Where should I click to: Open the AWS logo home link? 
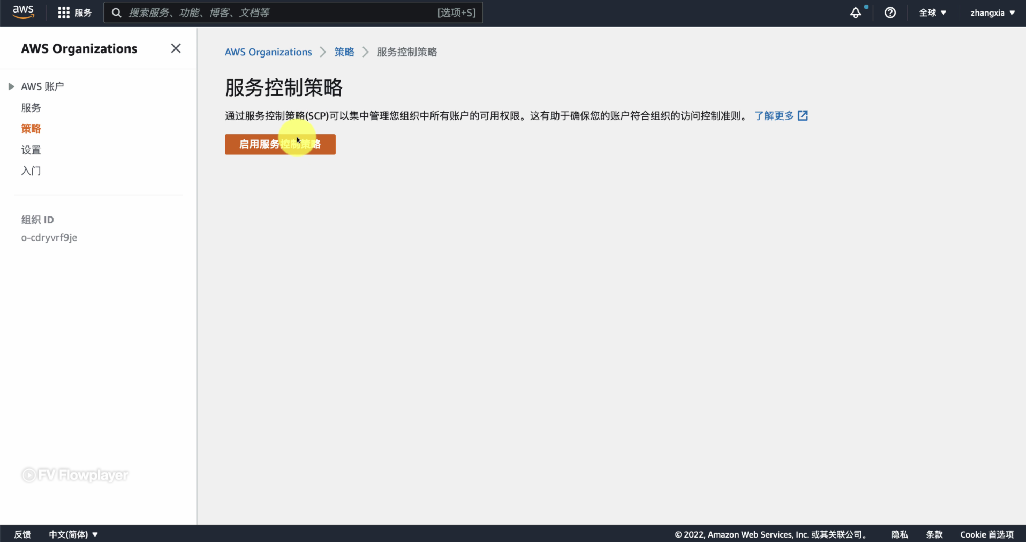tap(23, 12)
